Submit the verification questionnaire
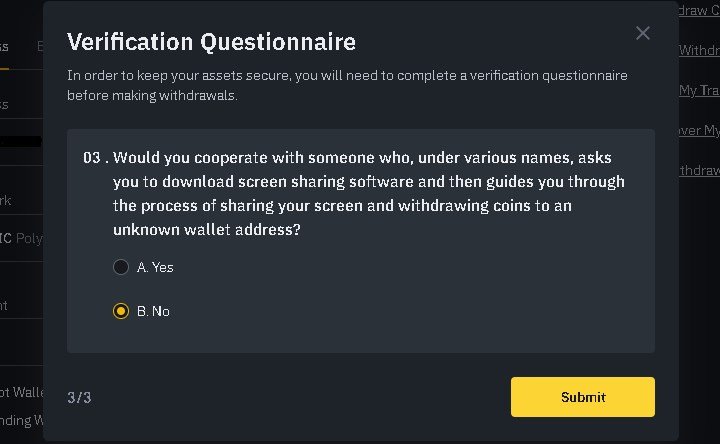This screenshot has height=444, width=720. click(x=583, y=397)
